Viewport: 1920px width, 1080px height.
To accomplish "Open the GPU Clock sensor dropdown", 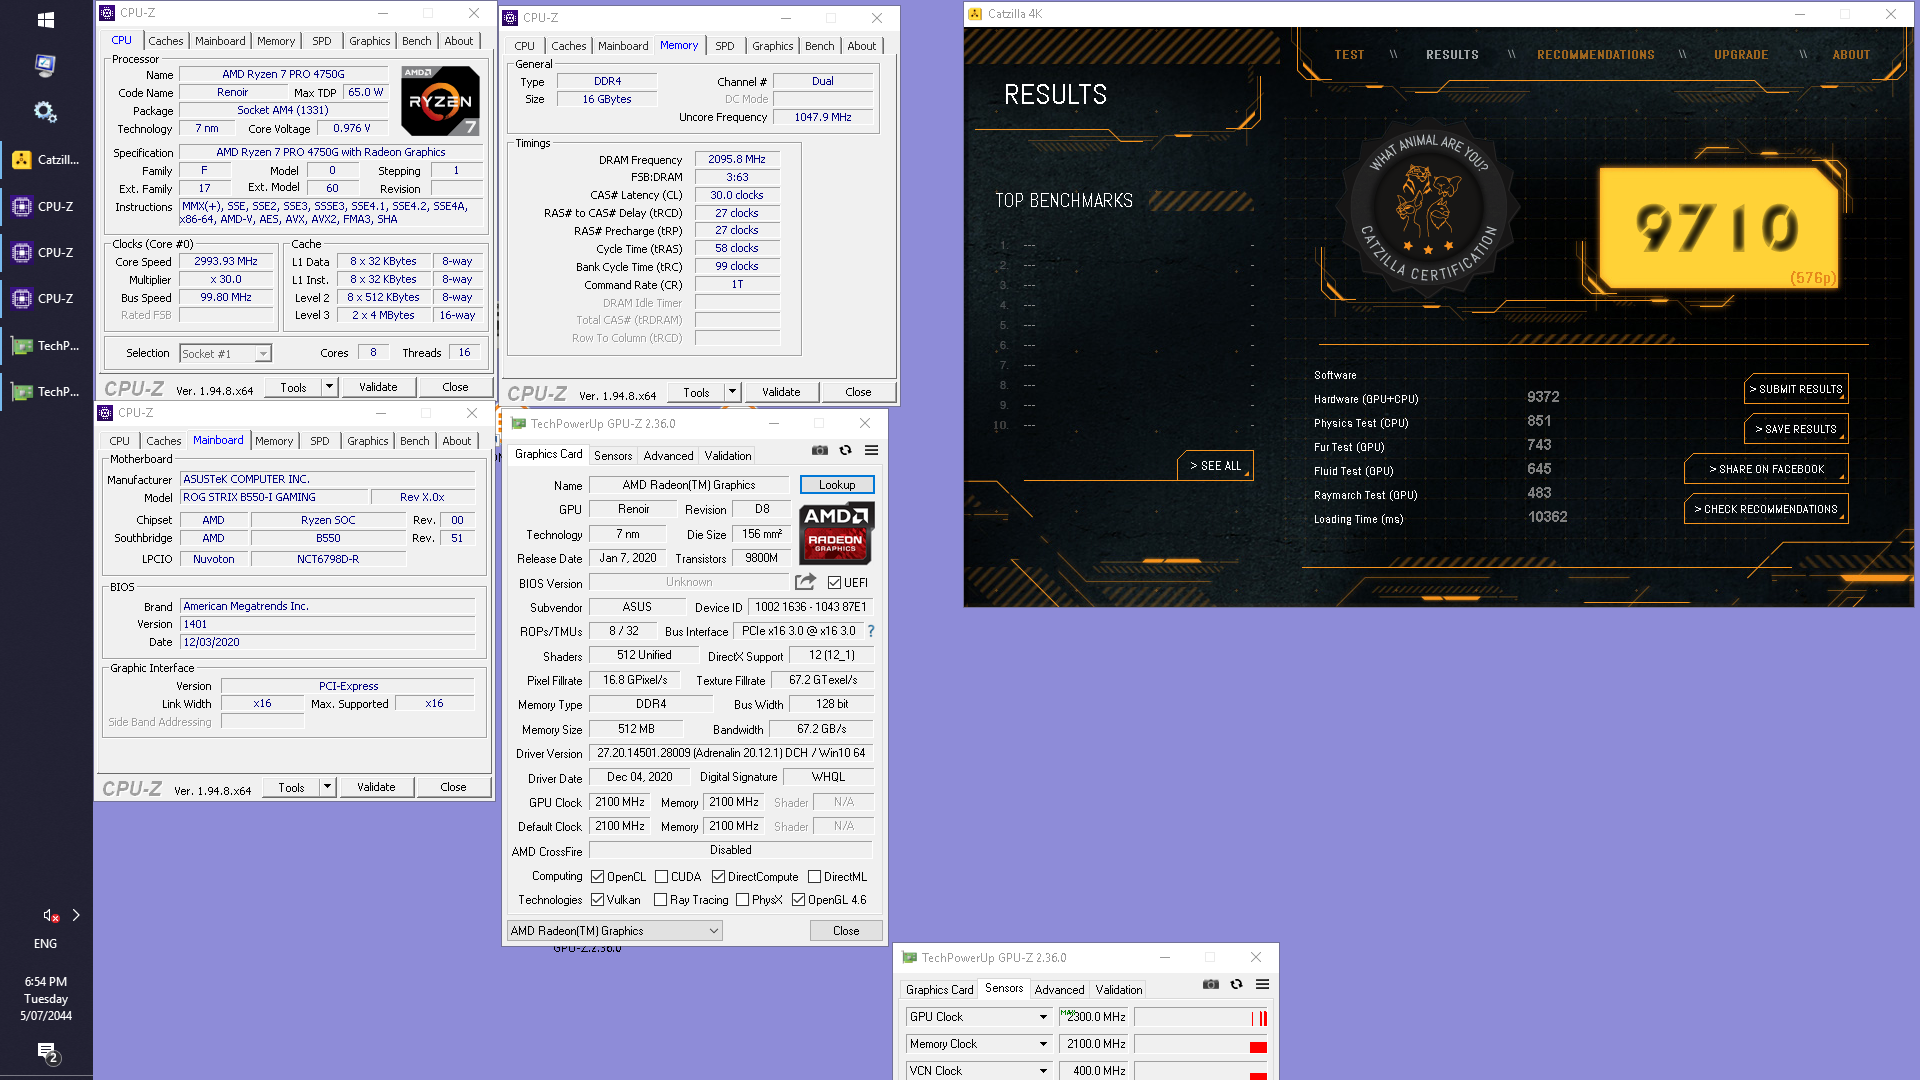I will coord(978,1016).
